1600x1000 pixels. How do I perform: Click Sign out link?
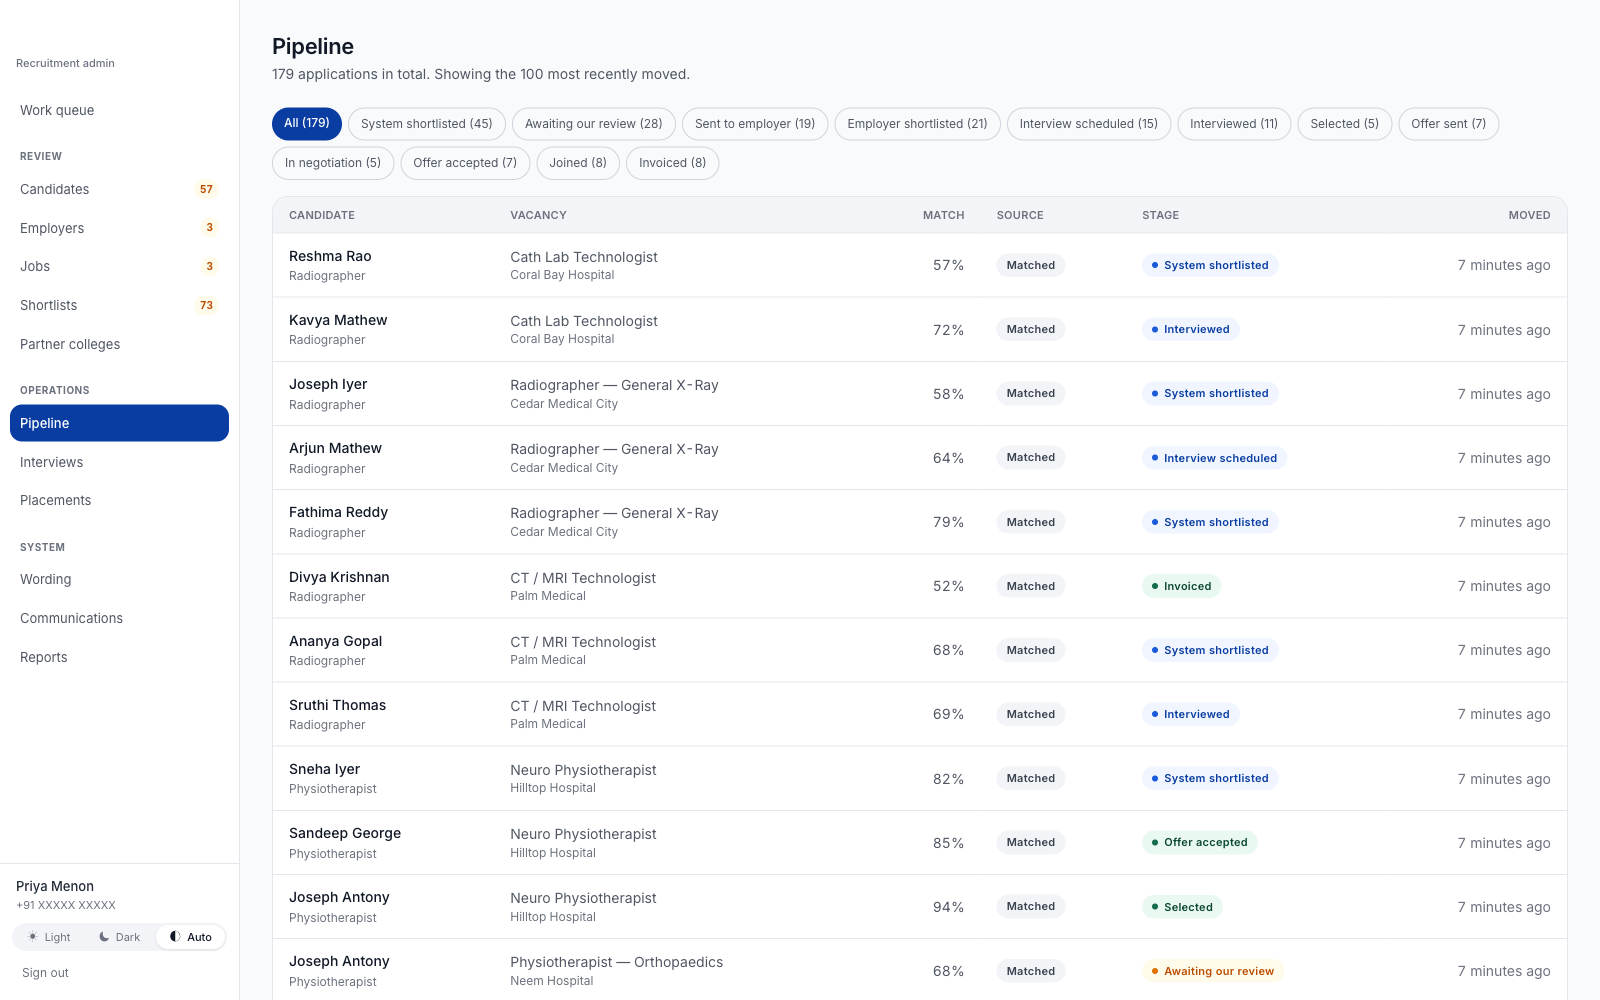45,973
